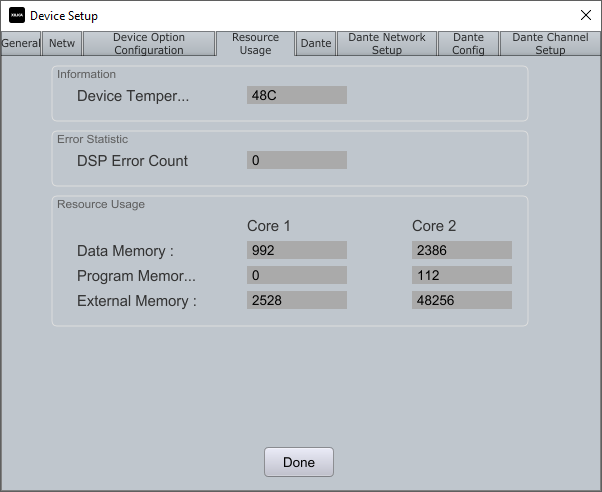This screenshot has height=492, width=602.
Task: Click the DSP Error Count value field
Action: tap(297, 160)
